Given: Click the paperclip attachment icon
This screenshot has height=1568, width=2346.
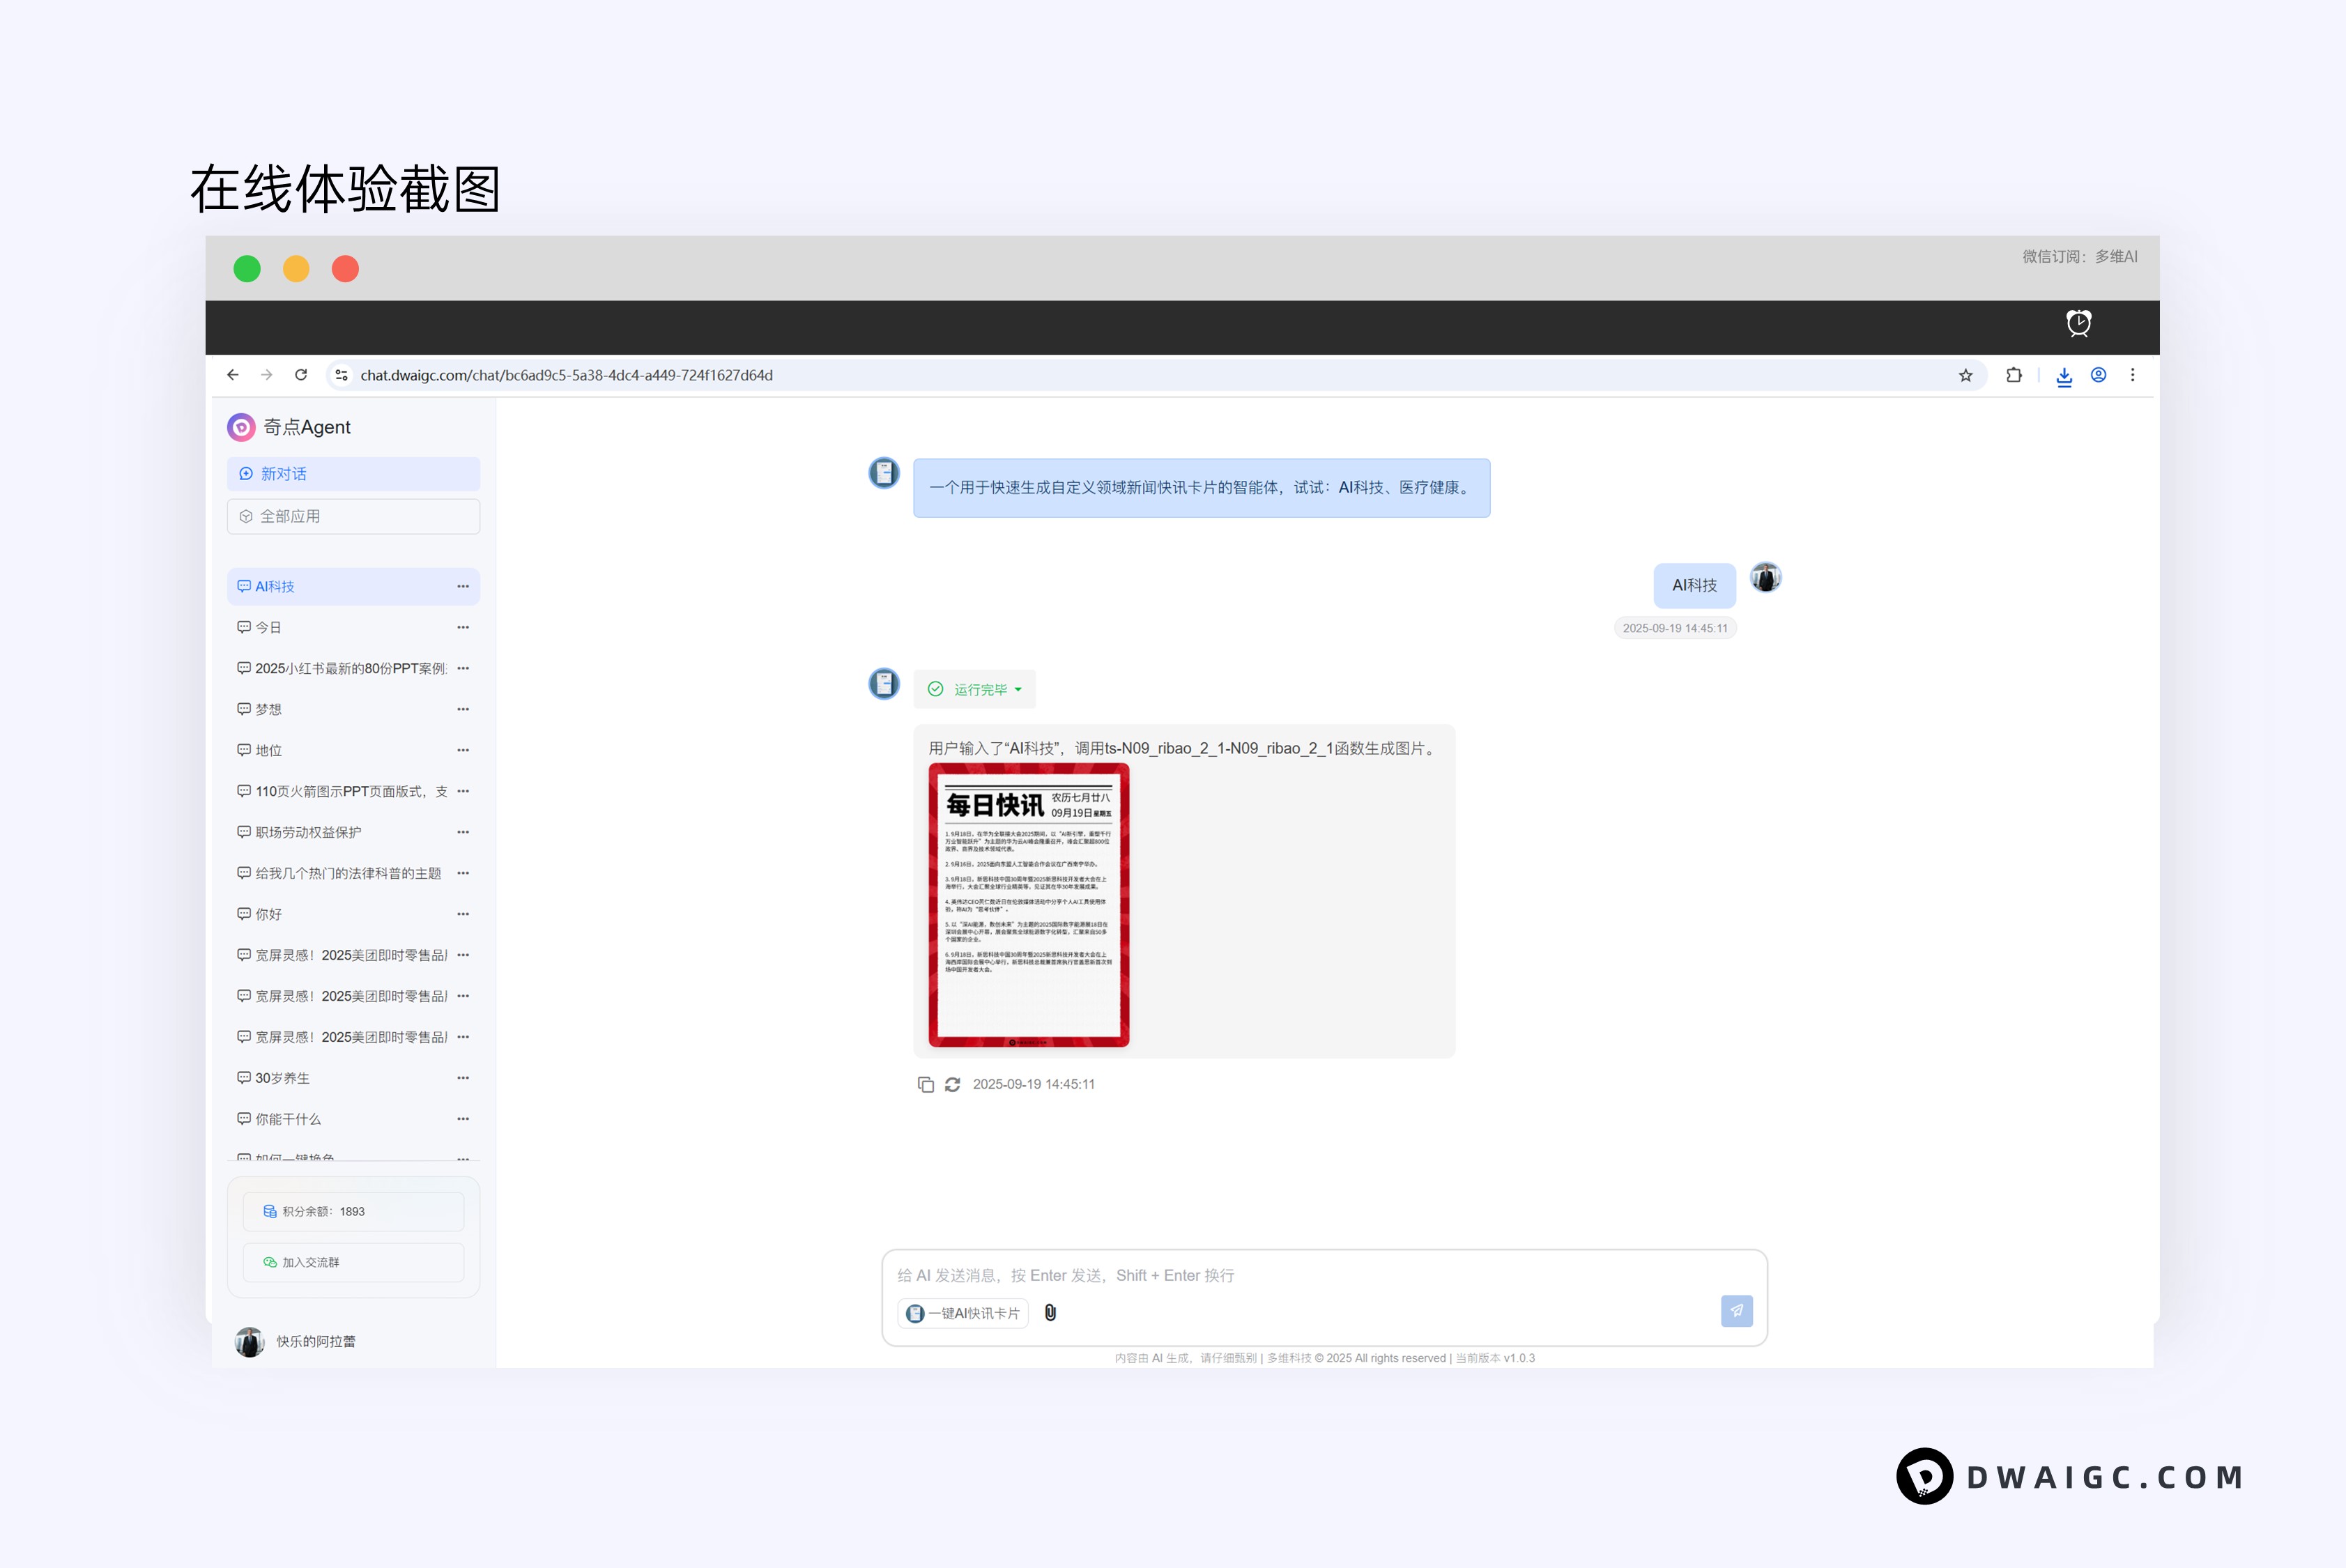Looking at the screenshot, I should click(x=1049, y=1312).
